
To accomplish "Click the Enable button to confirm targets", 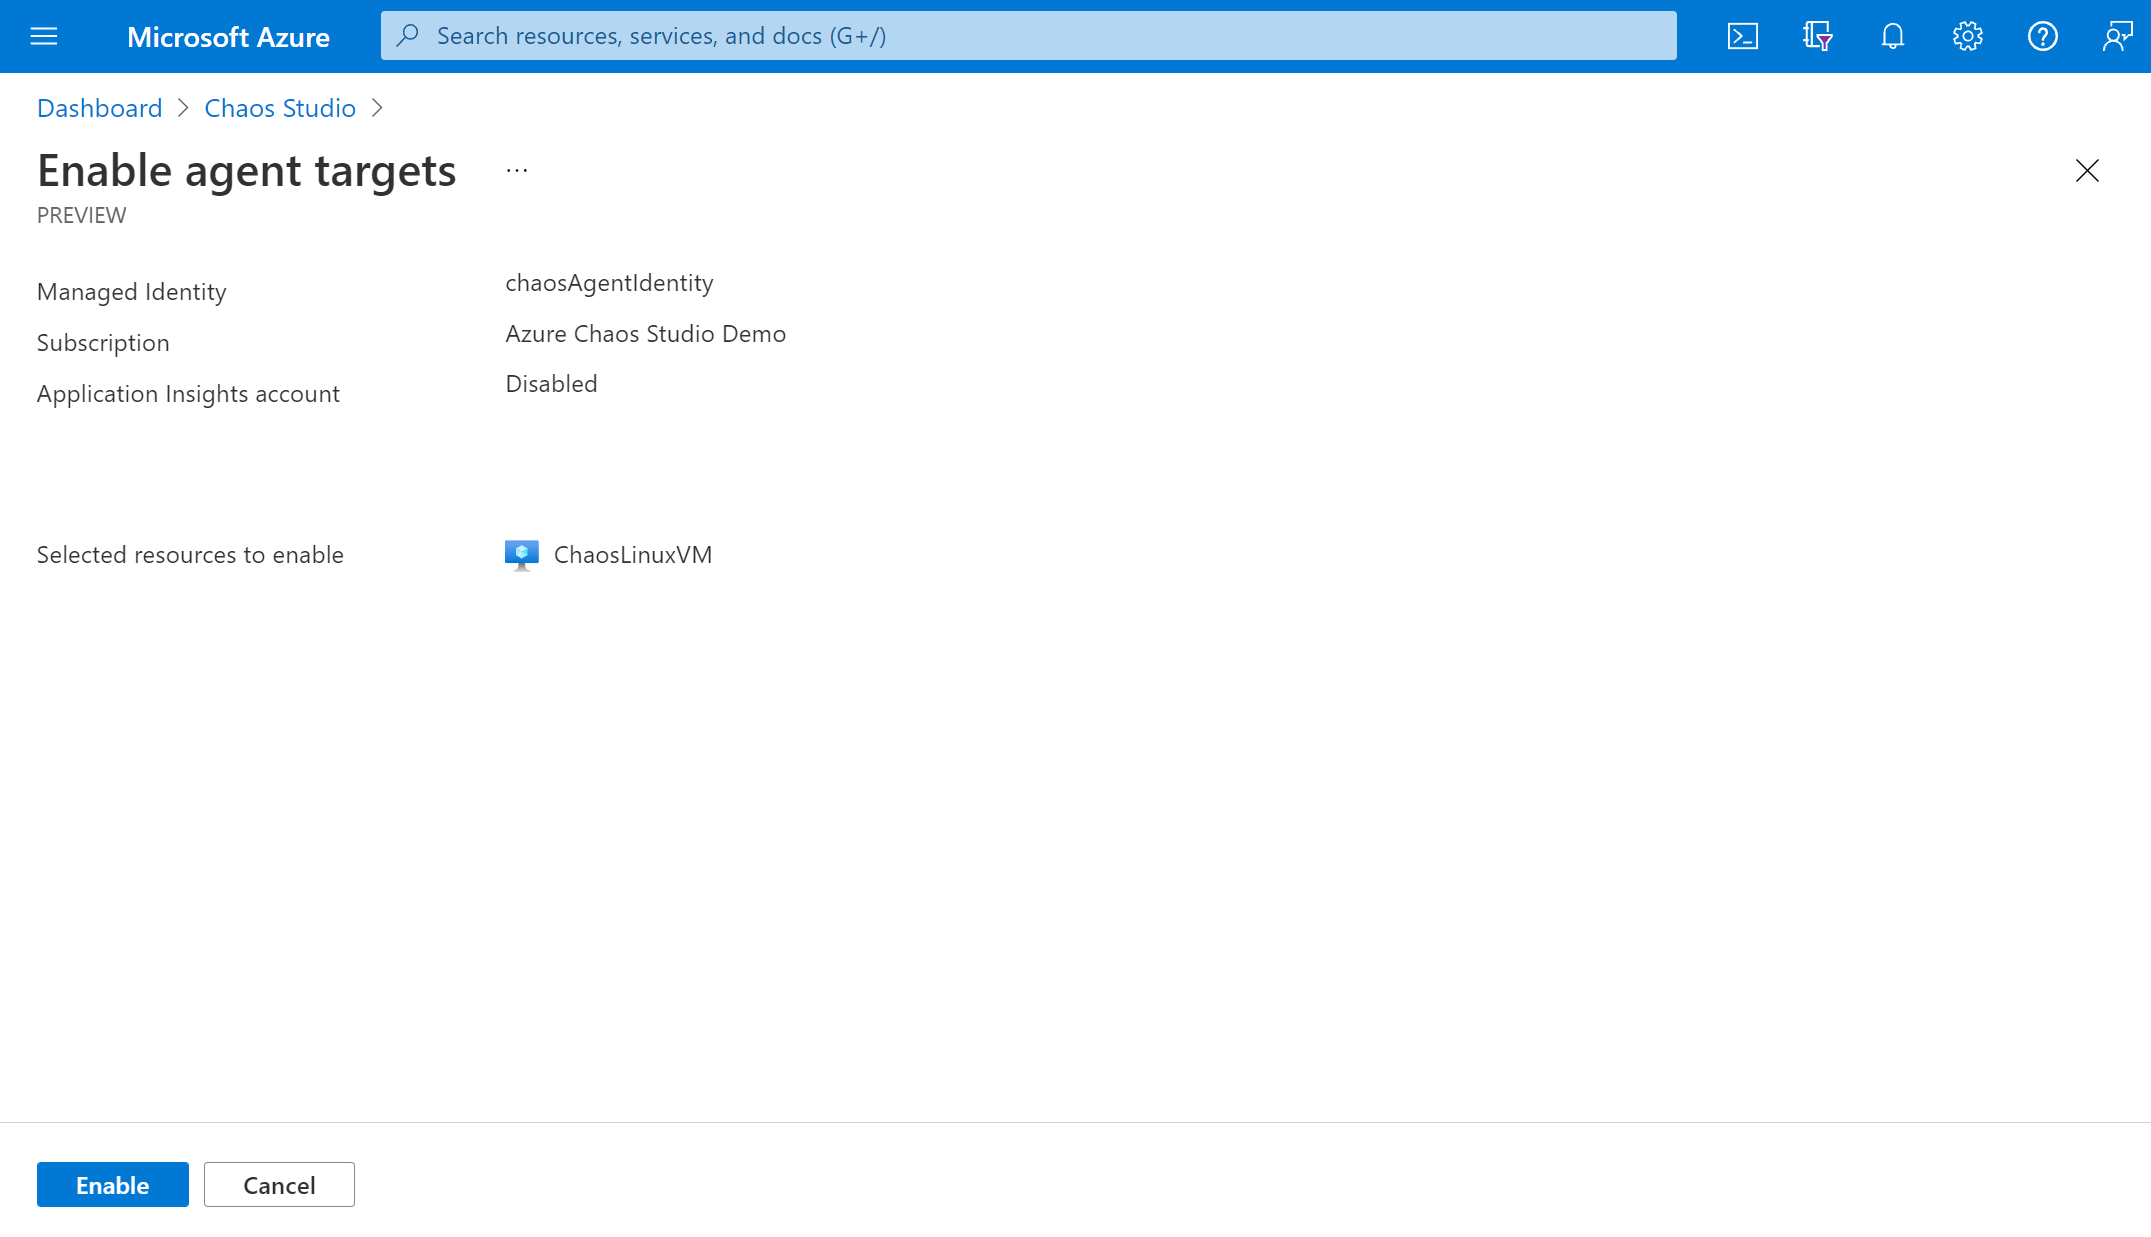I will (112, 1184).
